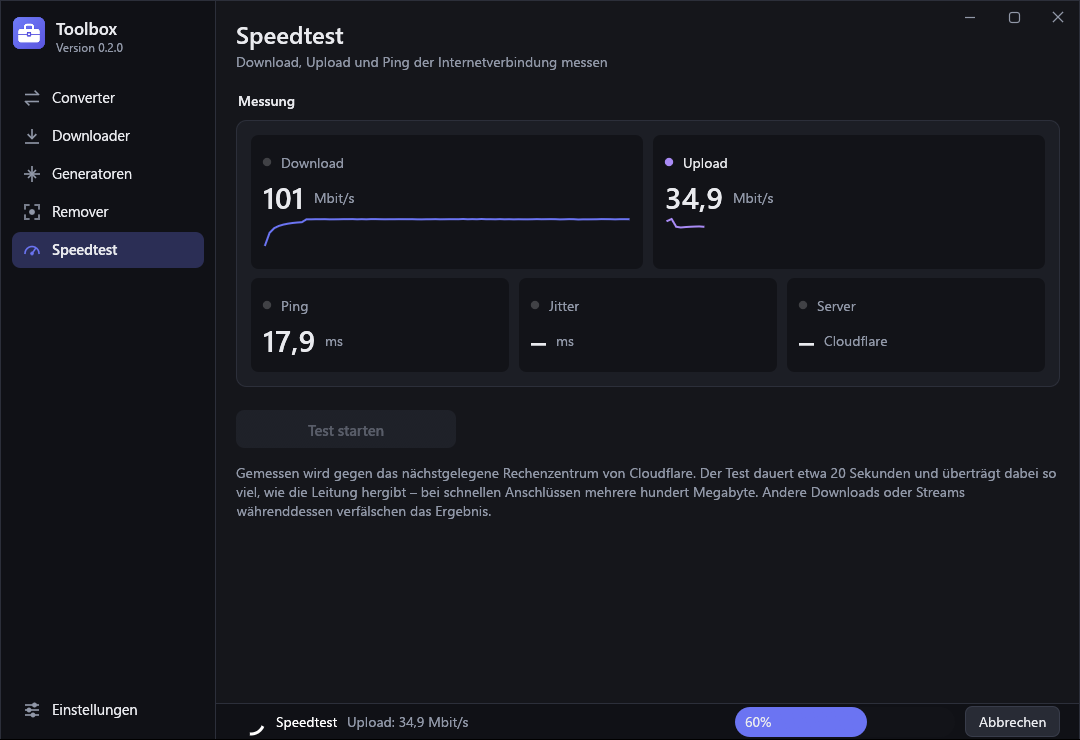This screenshot has width=1080, height=740.
Task: Click the Download card label
Action: 312,163
